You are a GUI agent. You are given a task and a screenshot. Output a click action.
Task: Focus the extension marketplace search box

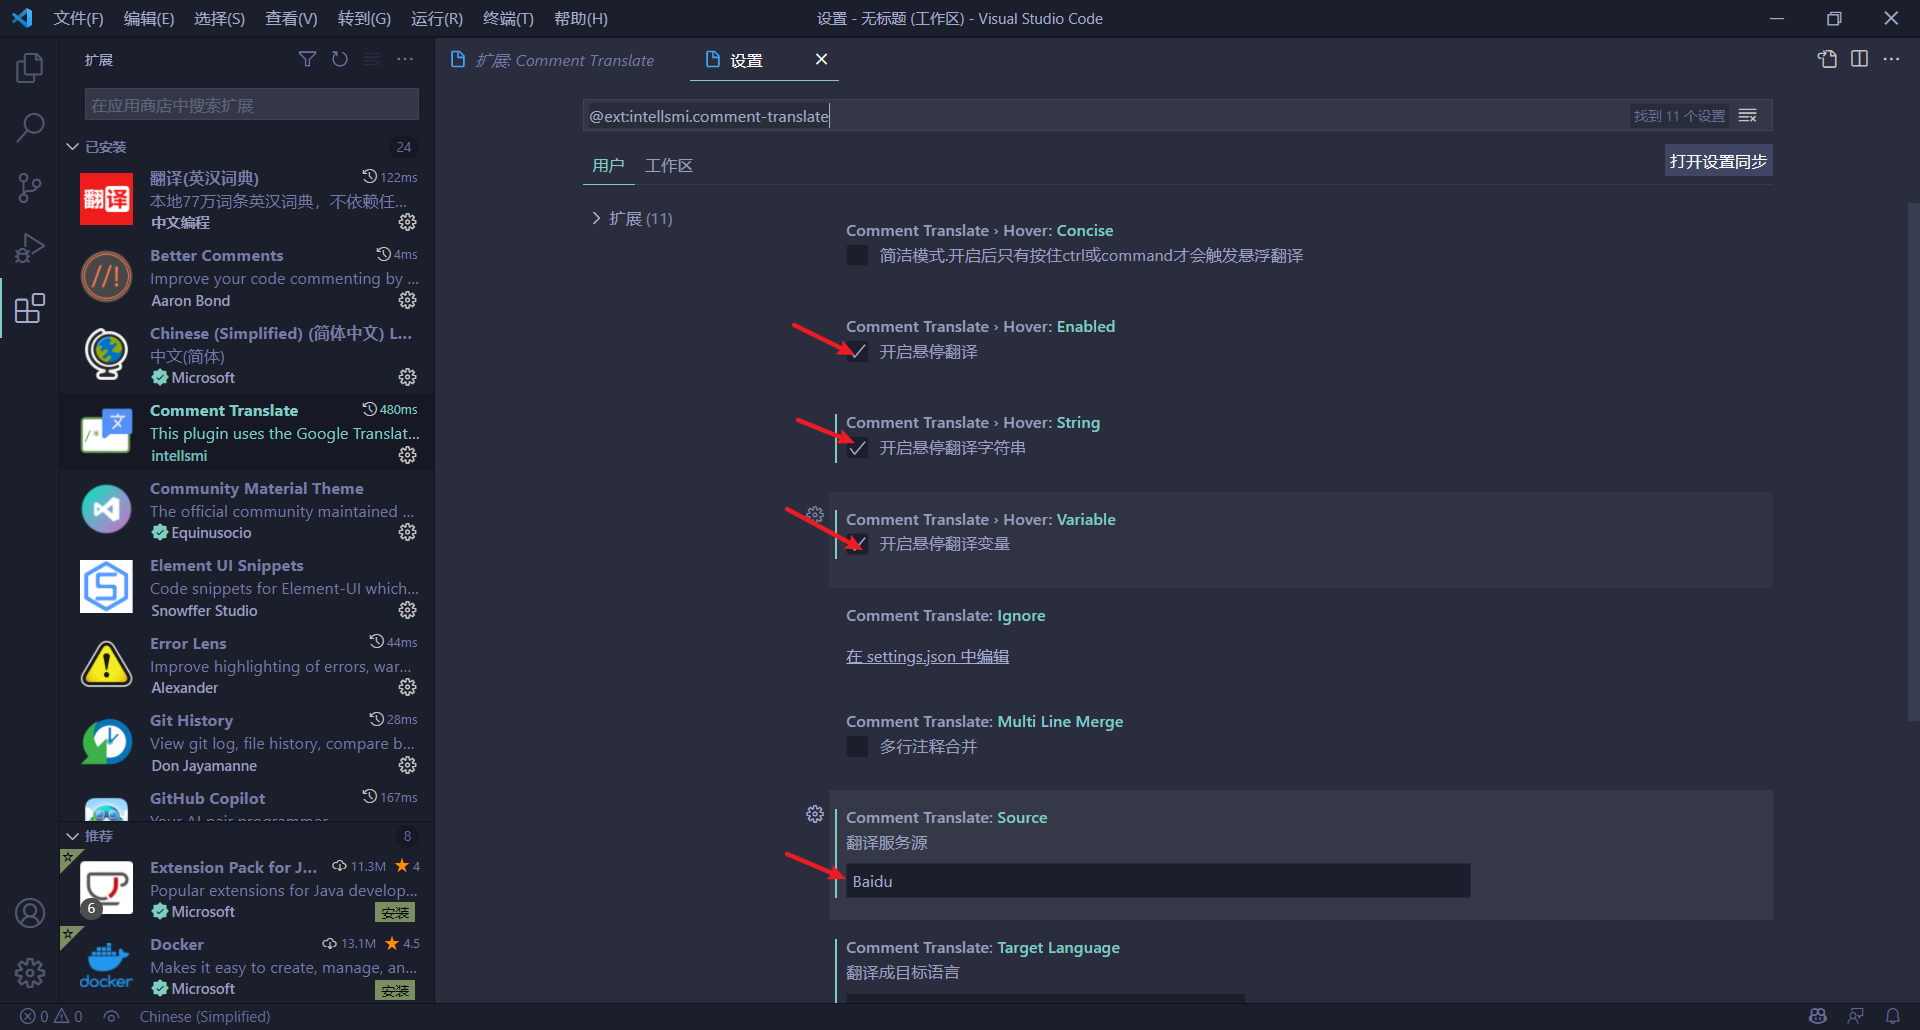click(252, 105)
